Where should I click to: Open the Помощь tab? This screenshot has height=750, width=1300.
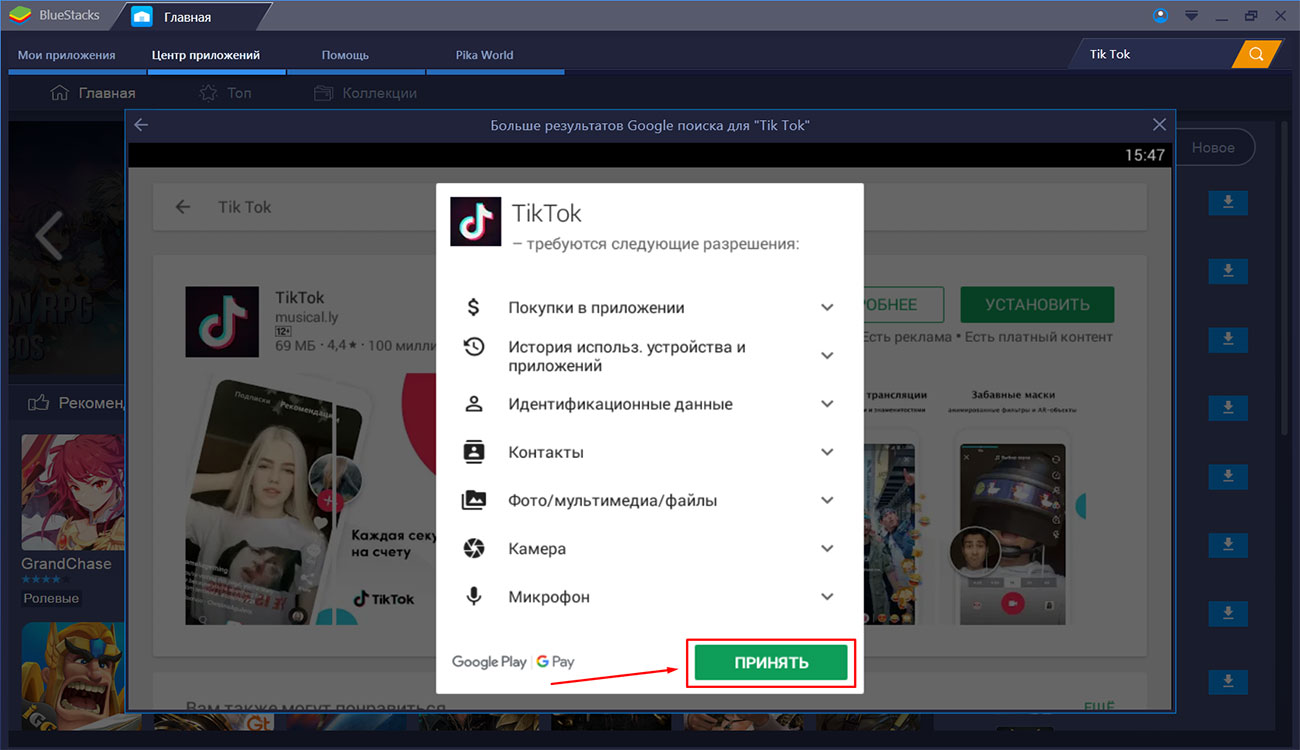point(345,55)
